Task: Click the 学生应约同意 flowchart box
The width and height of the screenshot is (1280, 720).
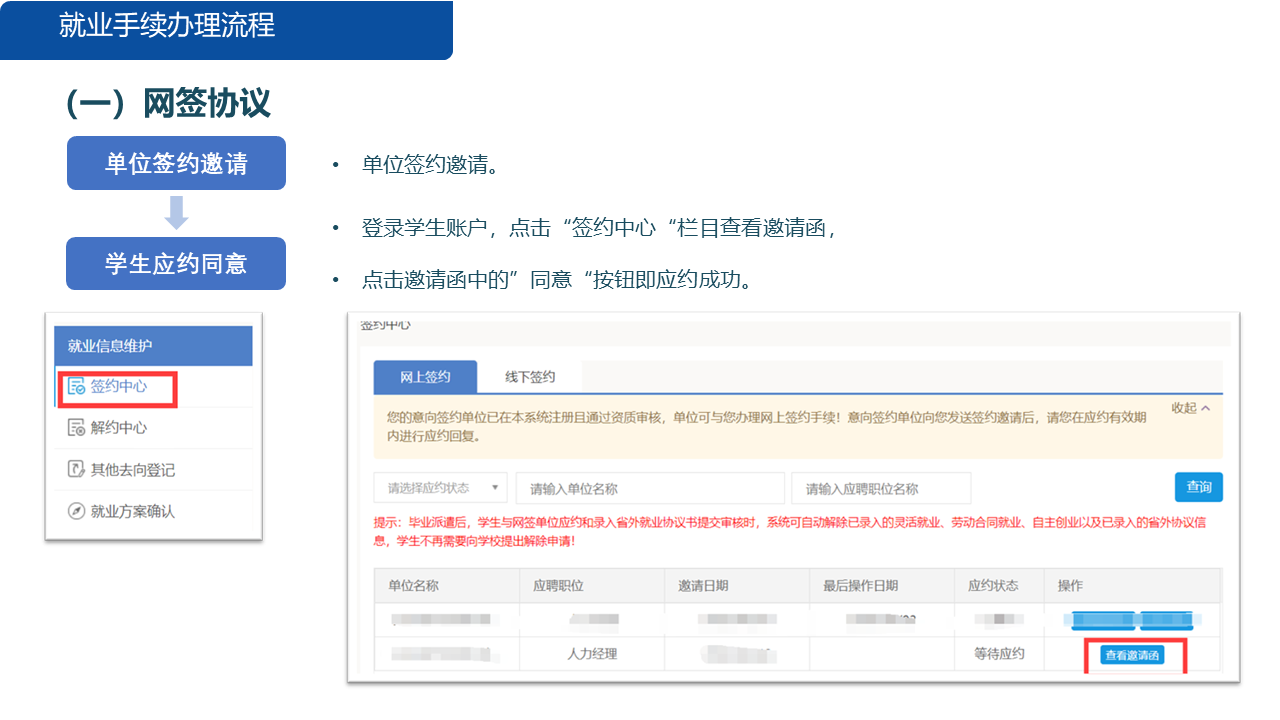Action: pyautogui.click(x=176, y=263)
